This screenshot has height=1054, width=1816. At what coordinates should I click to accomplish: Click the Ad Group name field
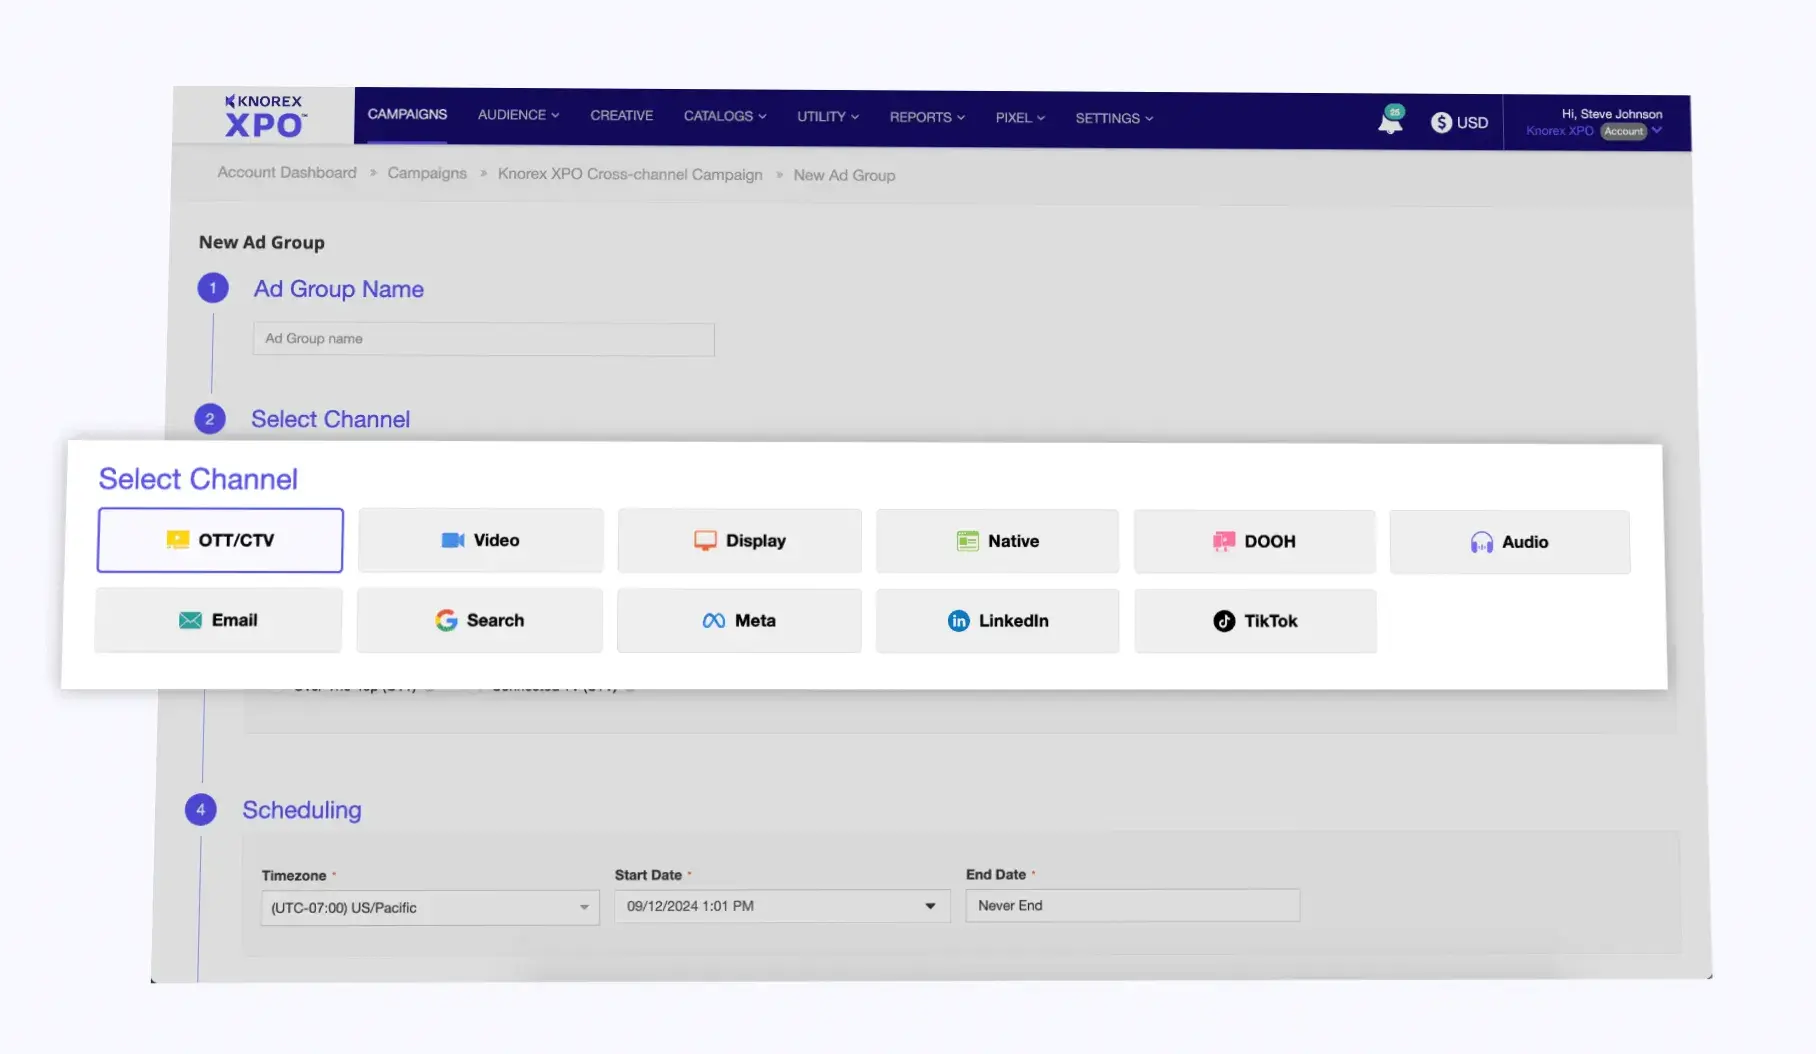(483, 339)
